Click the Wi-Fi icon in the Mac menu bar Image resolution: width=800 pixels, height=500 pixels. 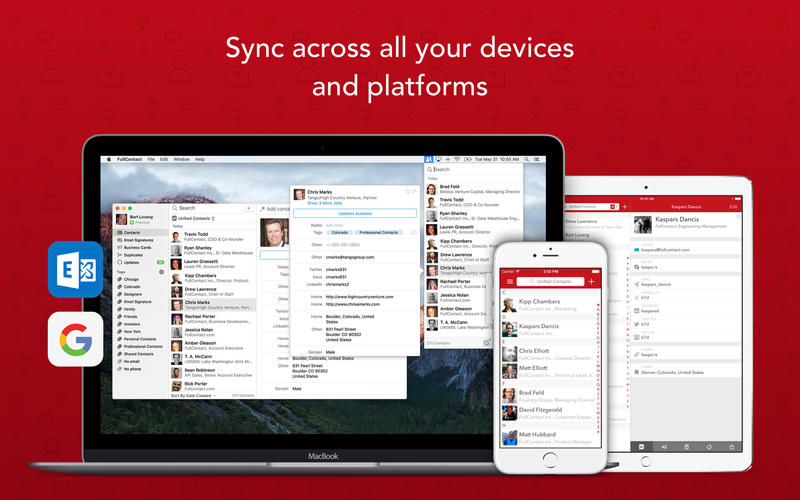coord(457,160)
